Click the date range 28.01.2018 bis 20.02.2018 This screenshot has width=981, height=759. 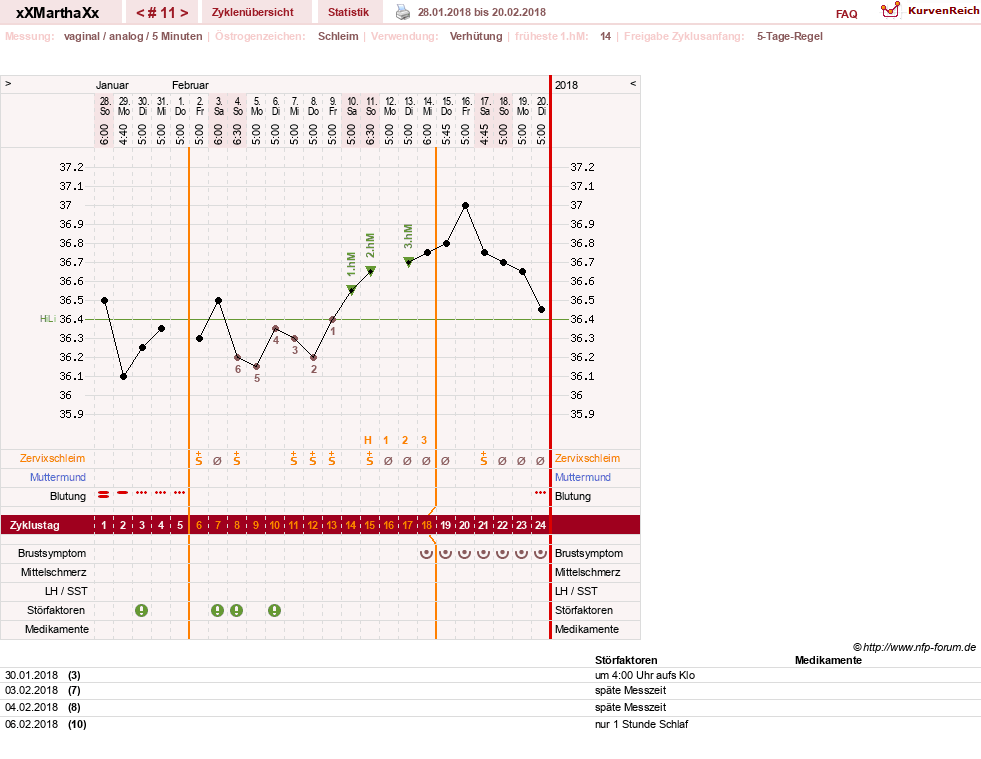click(482, 12)
